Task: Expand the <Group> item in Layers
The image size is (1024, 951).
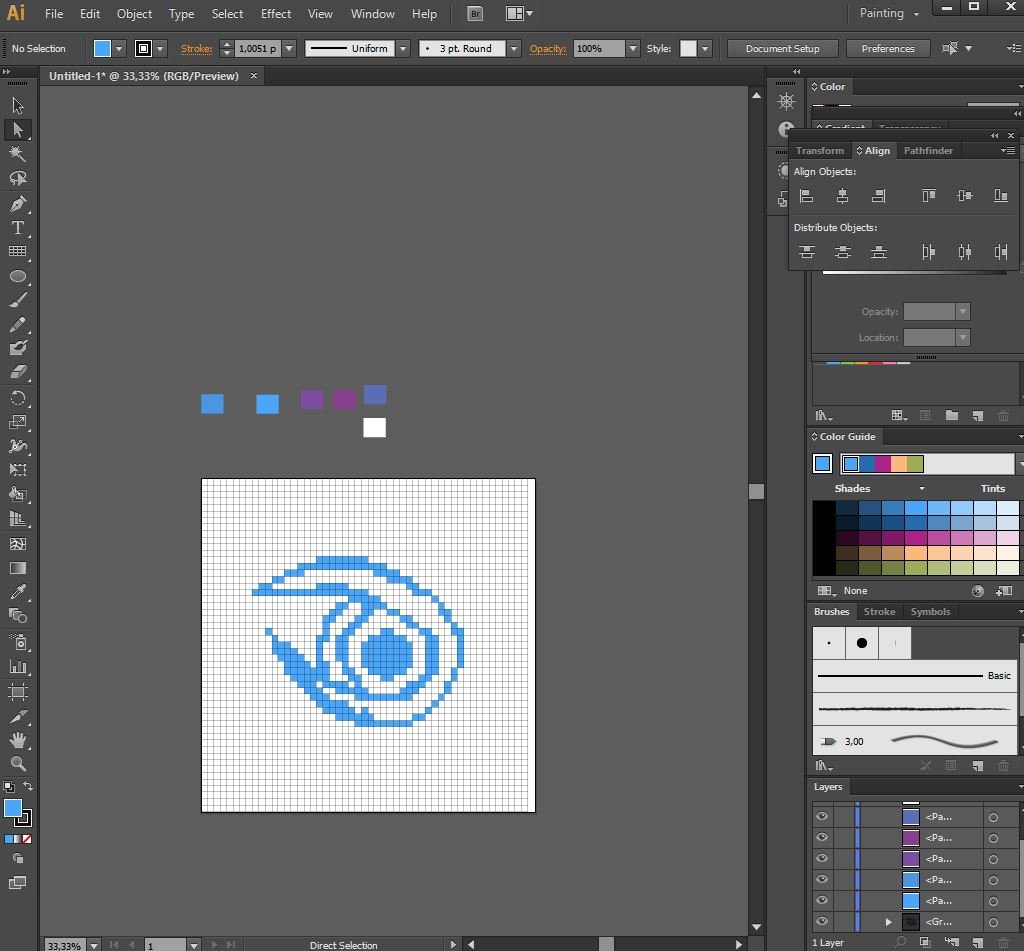Action: click(888, 922)
